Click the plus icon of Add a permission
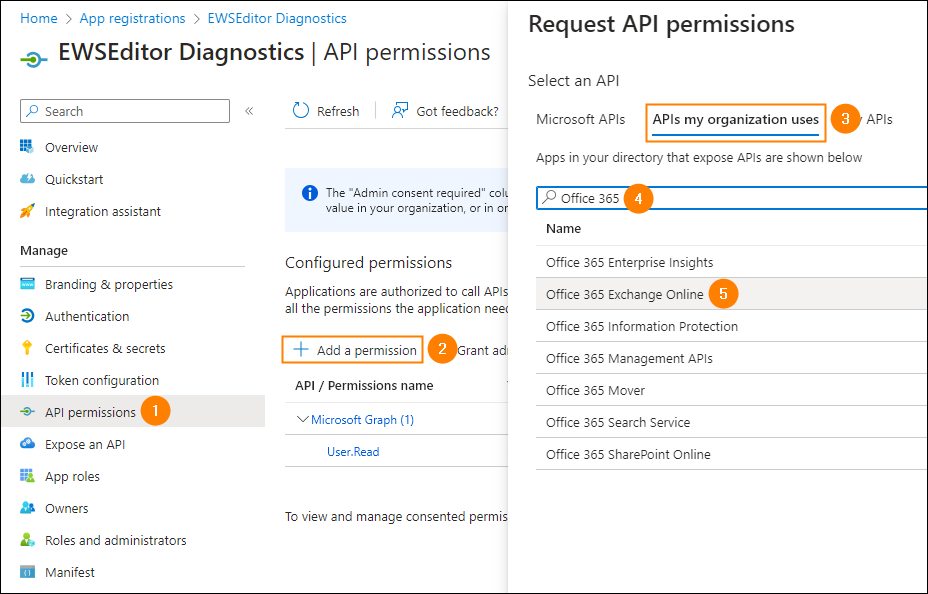This screenshot has width=928, height=594. (301, 349)
